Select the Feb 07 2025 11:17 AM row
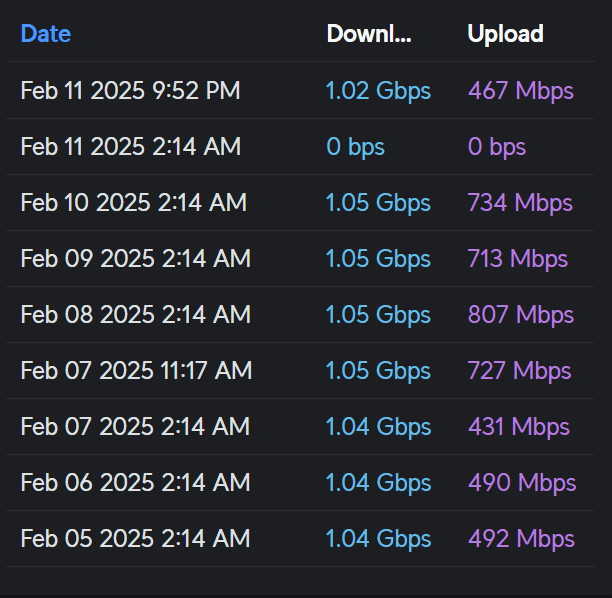The width and height of the screenshot is (612, 598). pos(300,370)
